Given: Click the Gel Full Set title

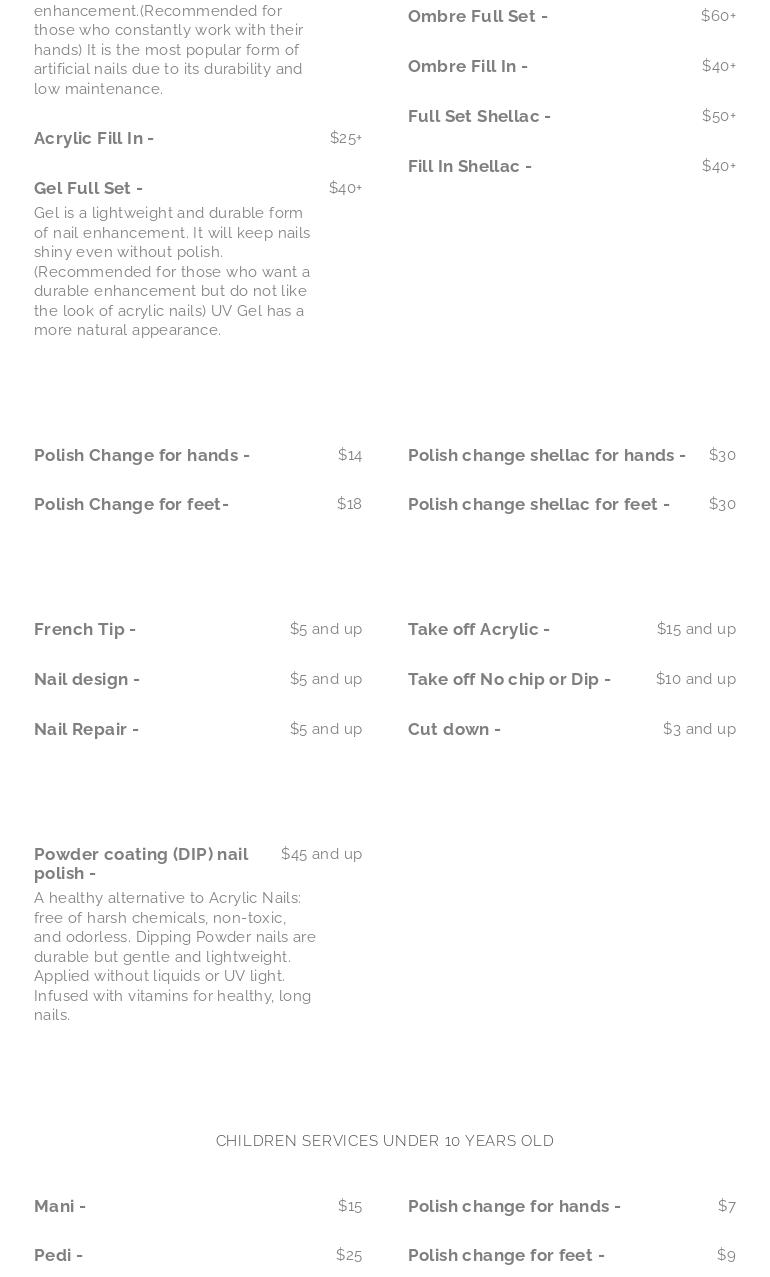Looking at the screenshot, I should point(88,188).
